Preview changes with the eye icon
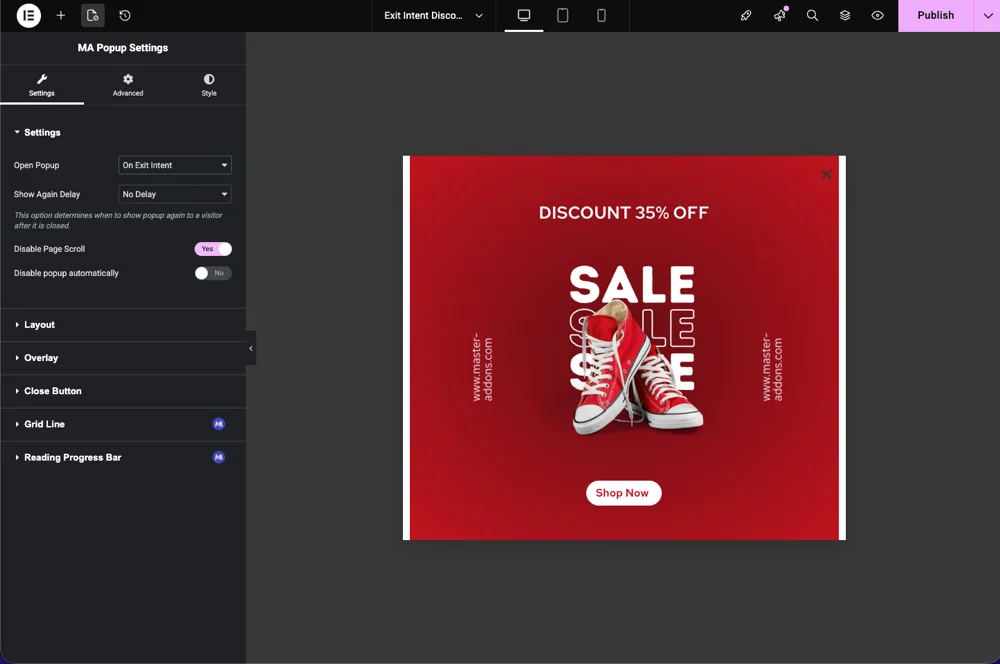The image size is (1000, 664). [x=878, y=15]
